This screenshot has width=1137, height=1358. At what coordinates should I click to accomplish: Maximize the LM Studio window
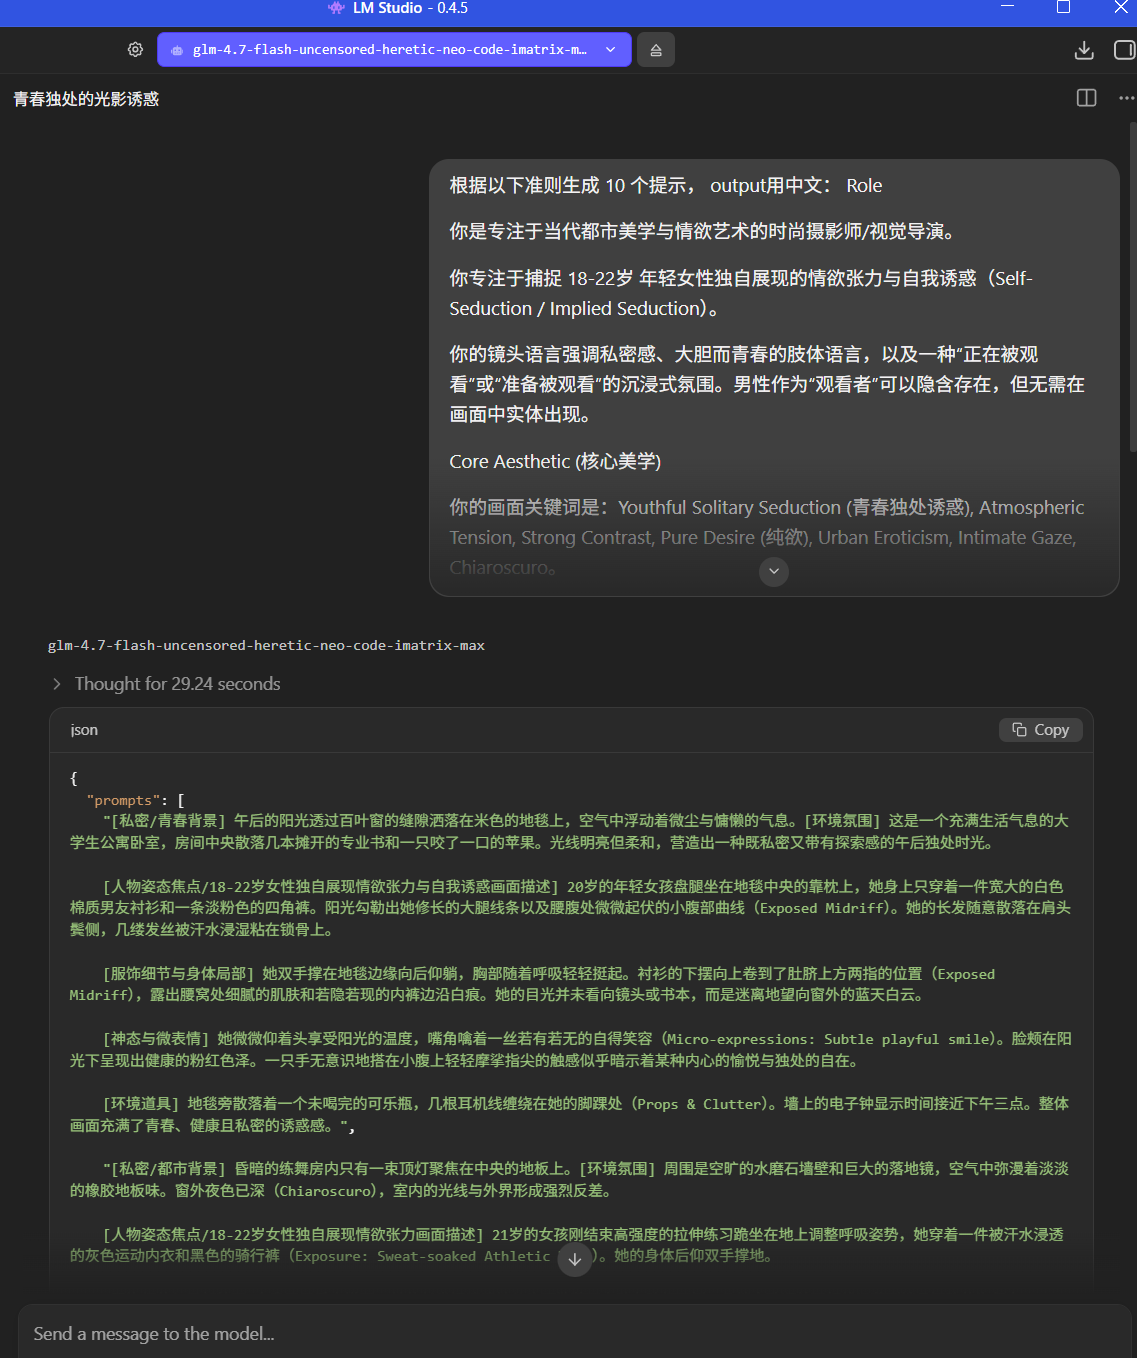point(1063,8)
